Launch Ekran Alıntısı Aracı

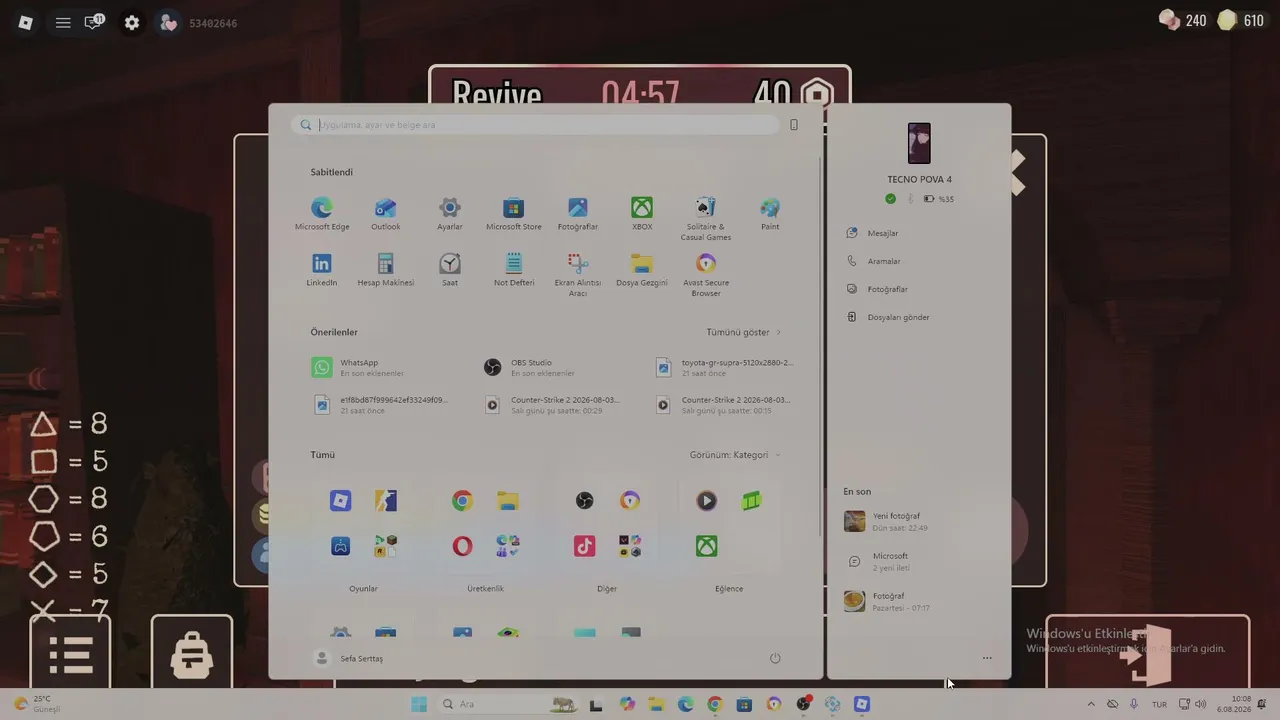coord(578,275)
